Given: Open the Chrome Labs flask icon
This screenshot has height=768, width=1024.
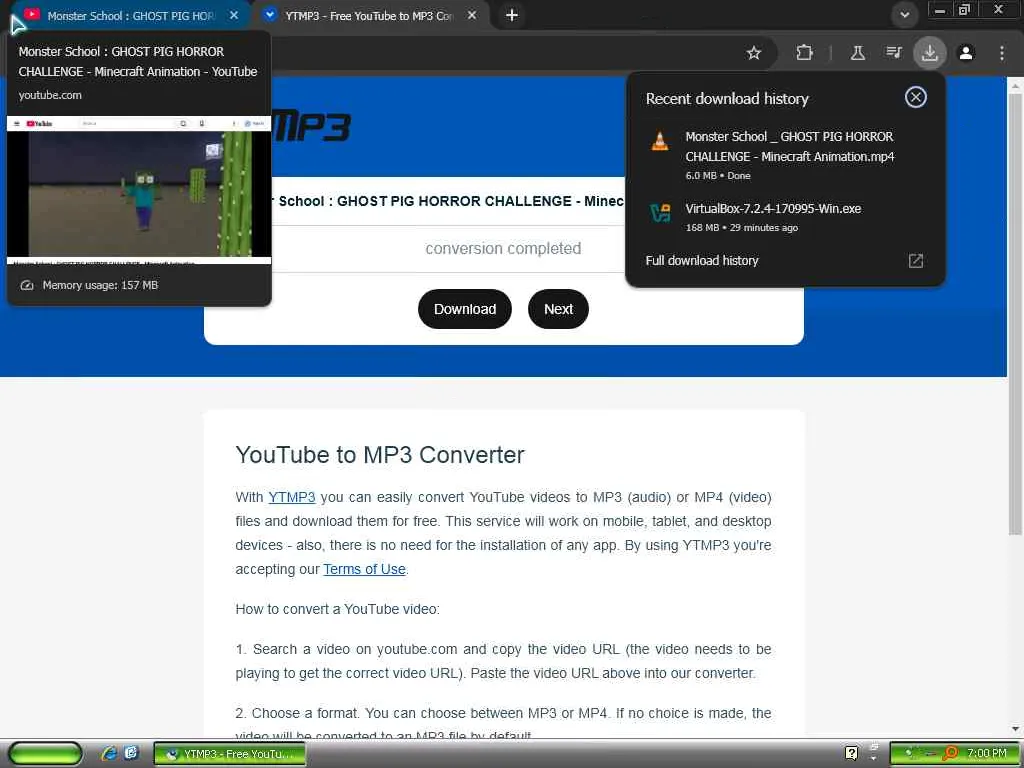Looking at the screenshot, I should pyautogui.click(x=857, y=53).
